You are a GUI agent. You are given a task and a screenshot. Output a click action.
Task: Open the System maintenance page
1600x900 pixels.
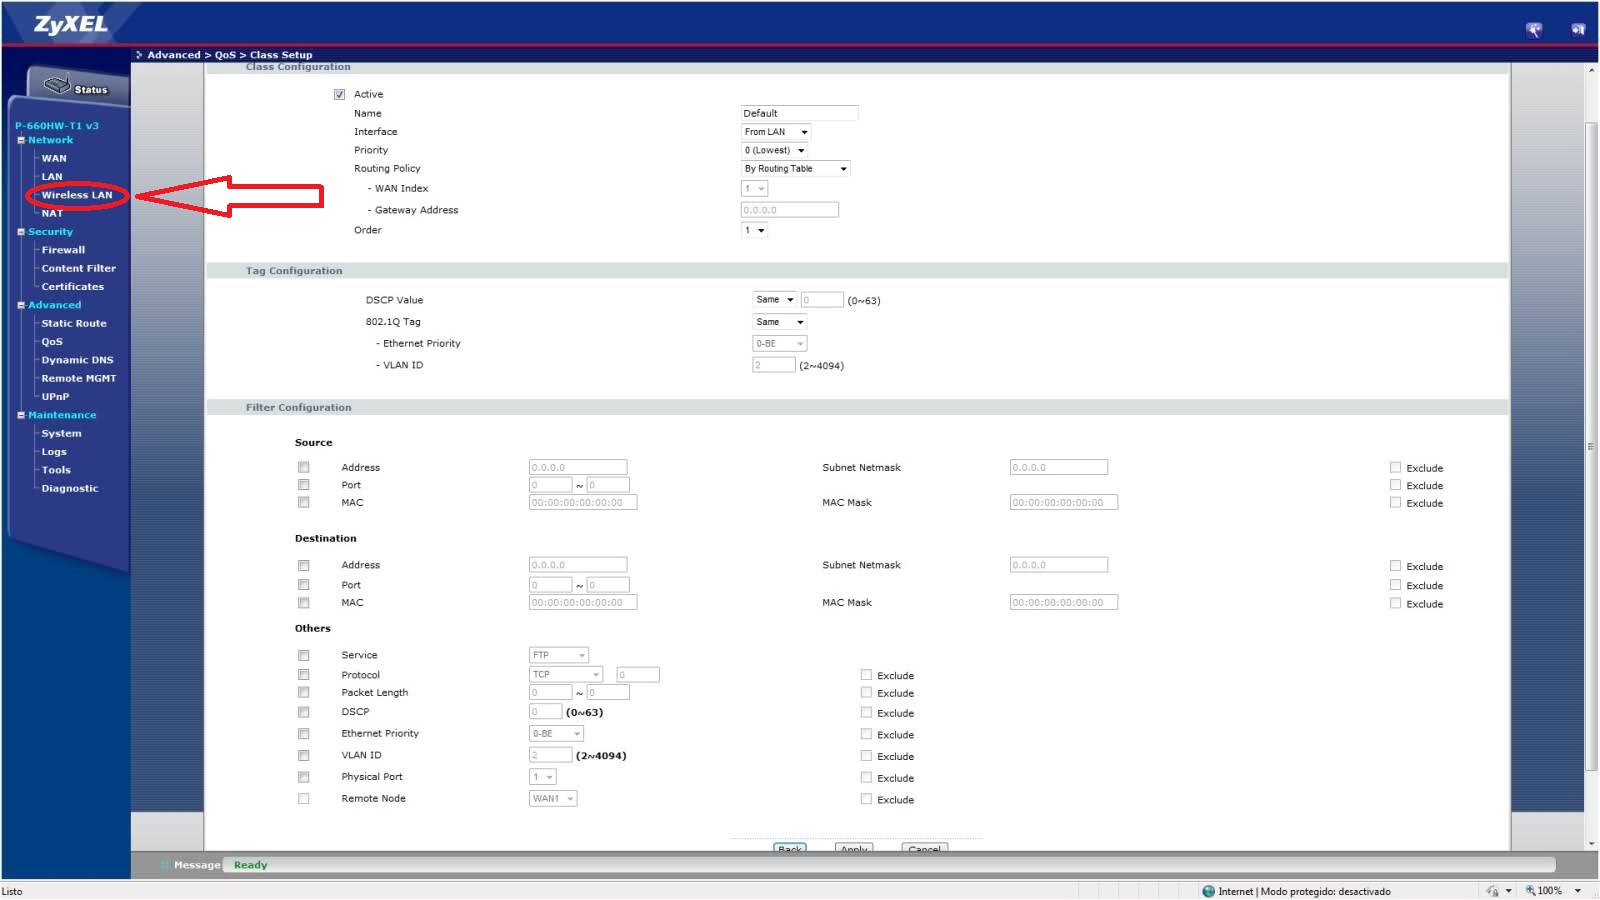point(61,434)
